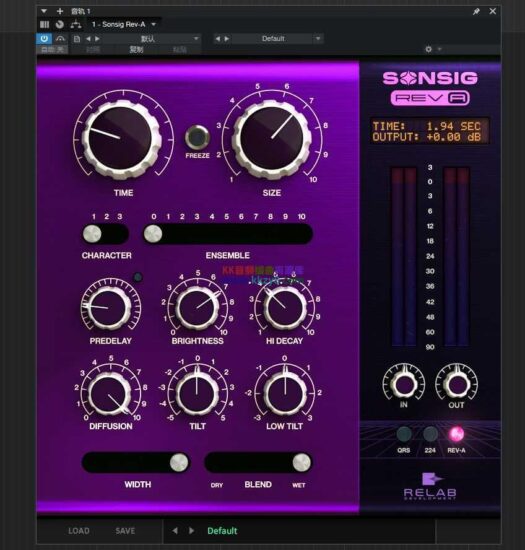Image resolution: width=525 pixels, height=550 pixels.
Task: Click the LOAD preset button
Action: [79, 531]
